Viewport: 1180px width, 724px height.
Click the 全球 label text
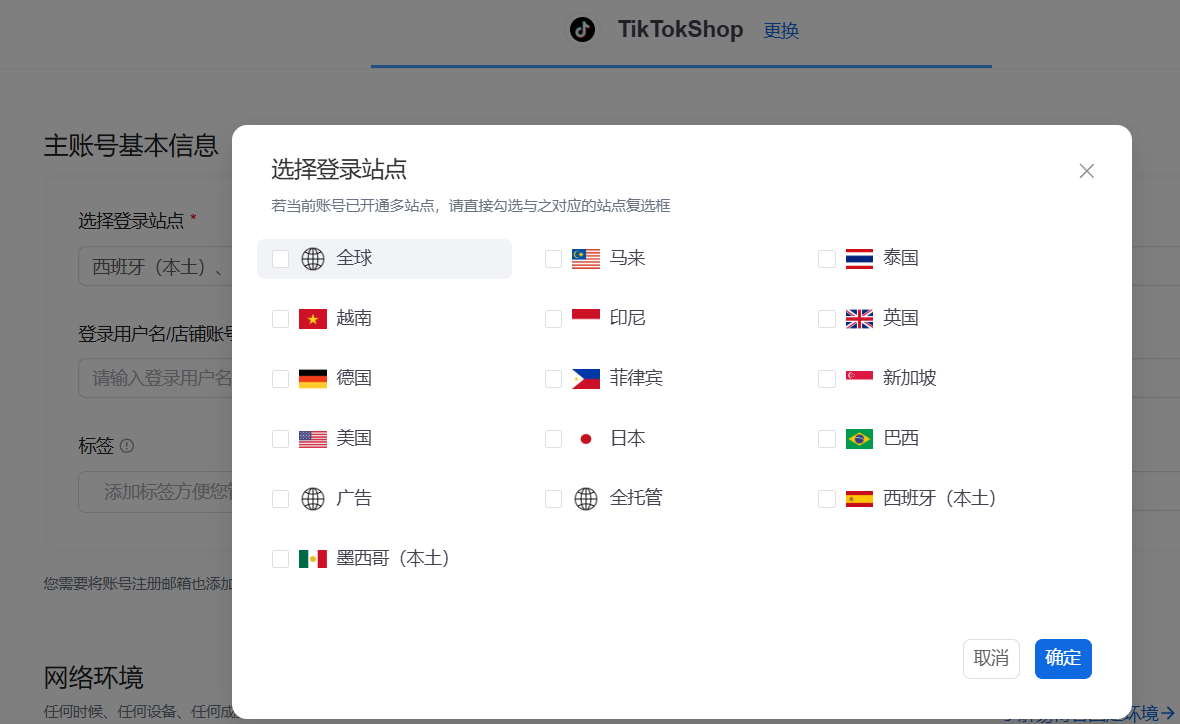click(354, 258)
